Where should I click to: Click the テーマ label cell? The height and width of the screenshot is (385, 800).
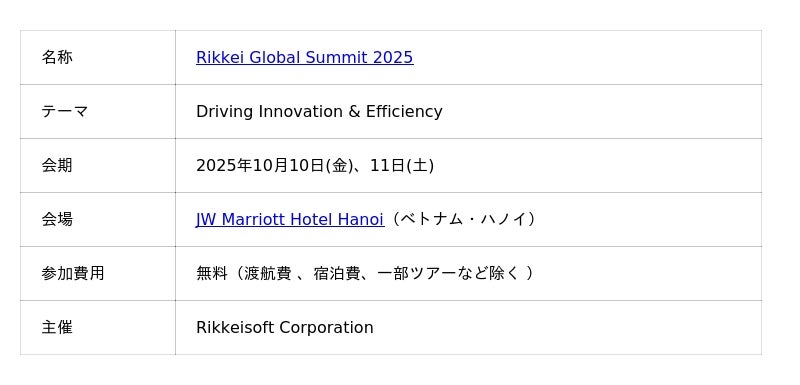(x=98, y=111)
